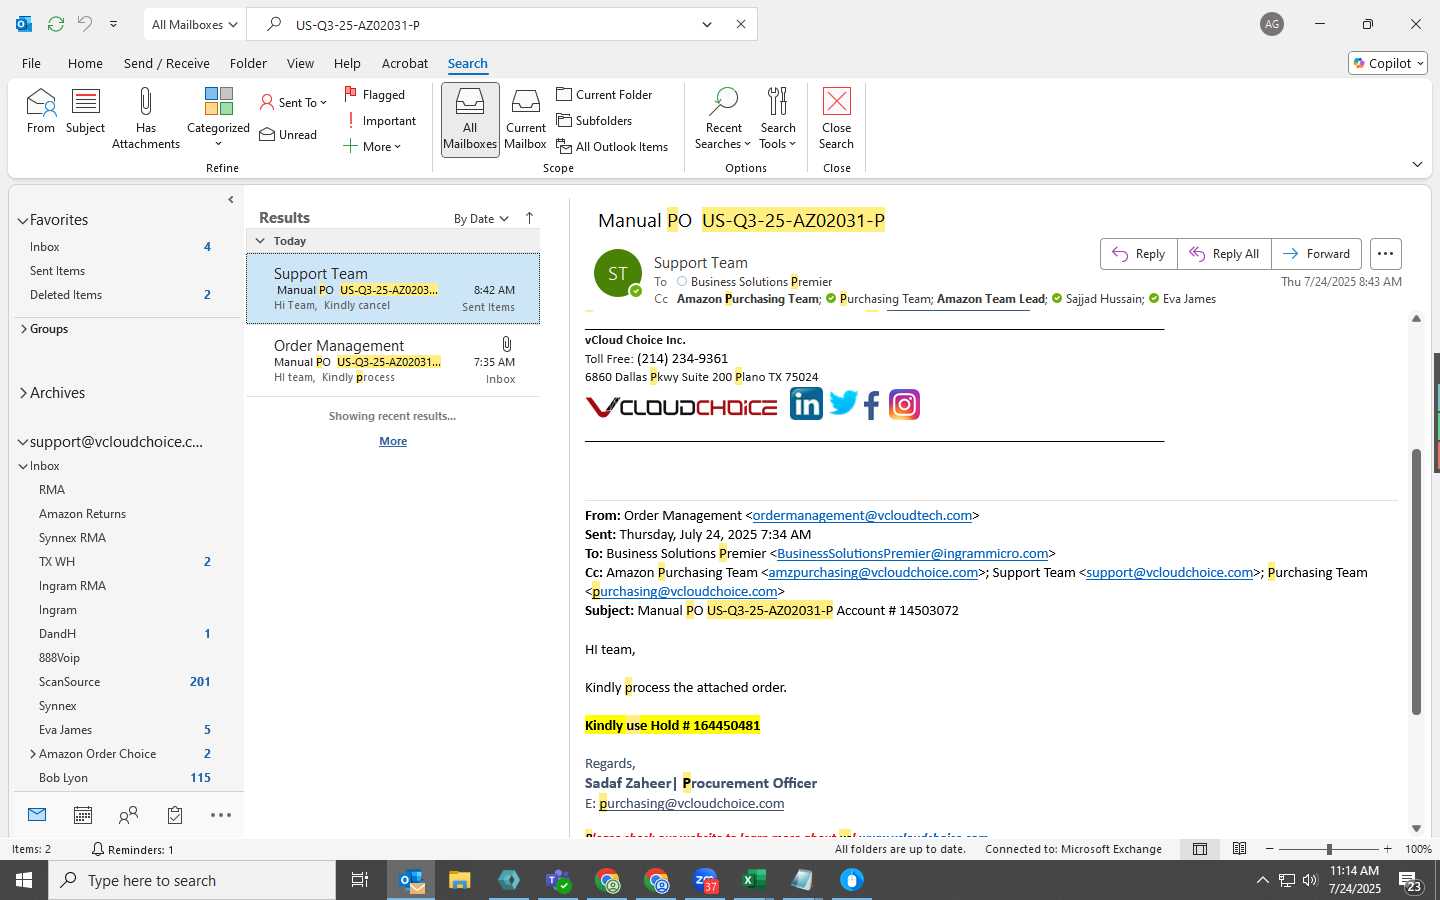The width and height of the screenshot is (1440, 900).
Task: Open the Twitter icon in signature
Action: point(843,403)
